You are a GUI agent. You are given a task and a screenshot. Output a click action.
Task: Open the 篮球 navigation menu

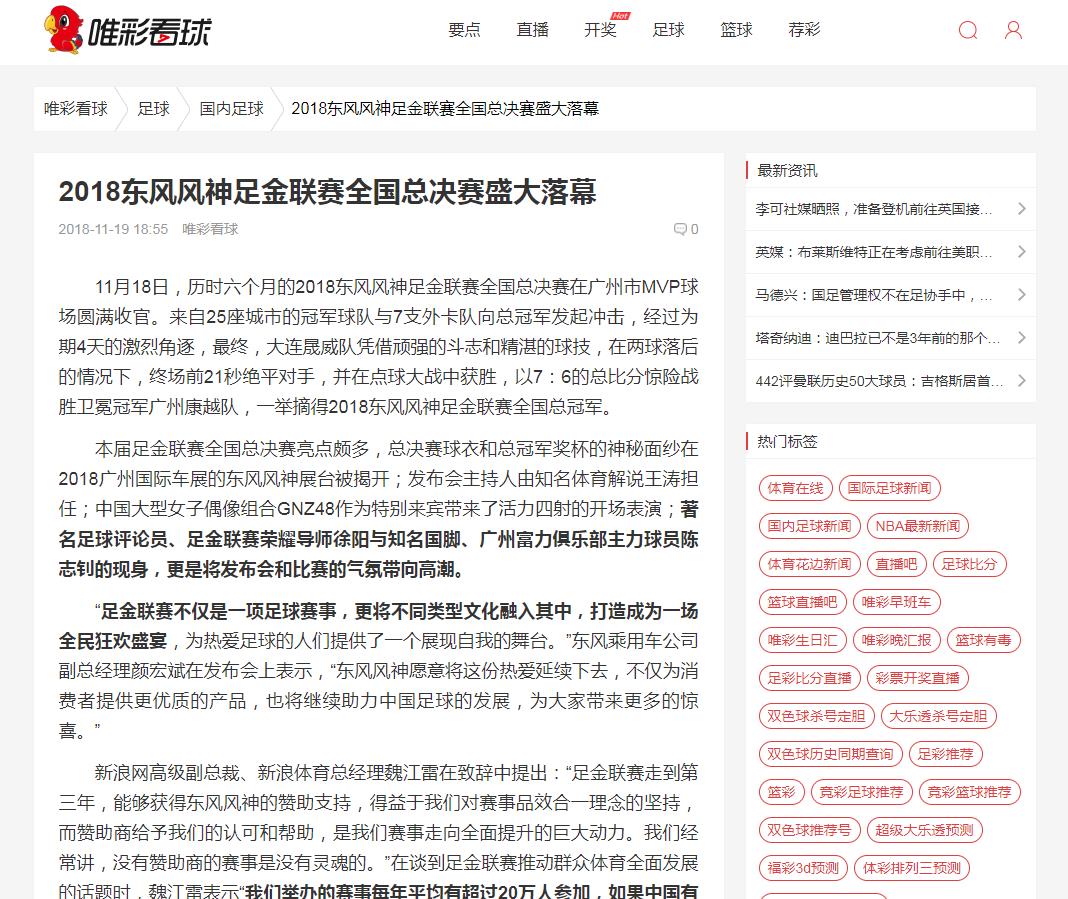(737, 30)
